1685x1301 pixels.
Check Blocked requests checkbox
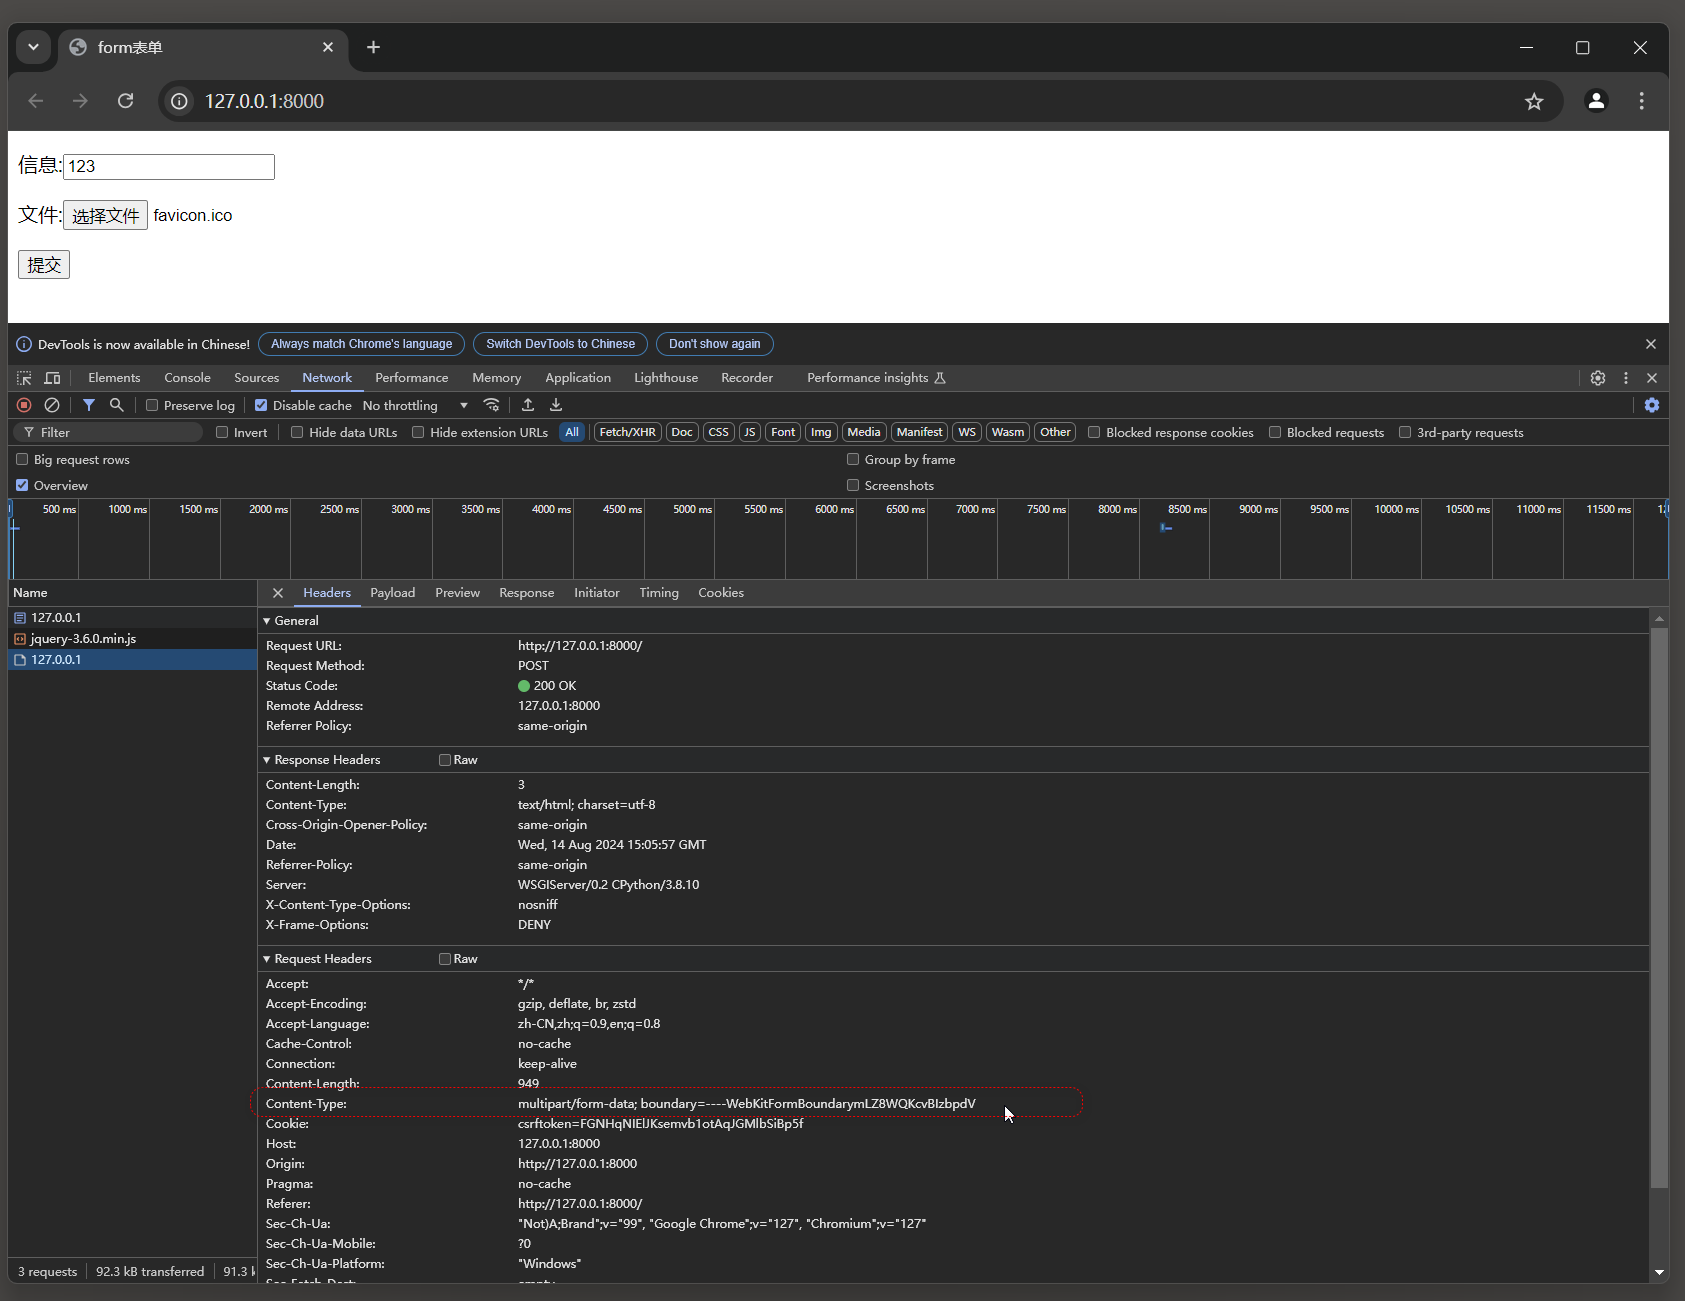coord(1275,432)
